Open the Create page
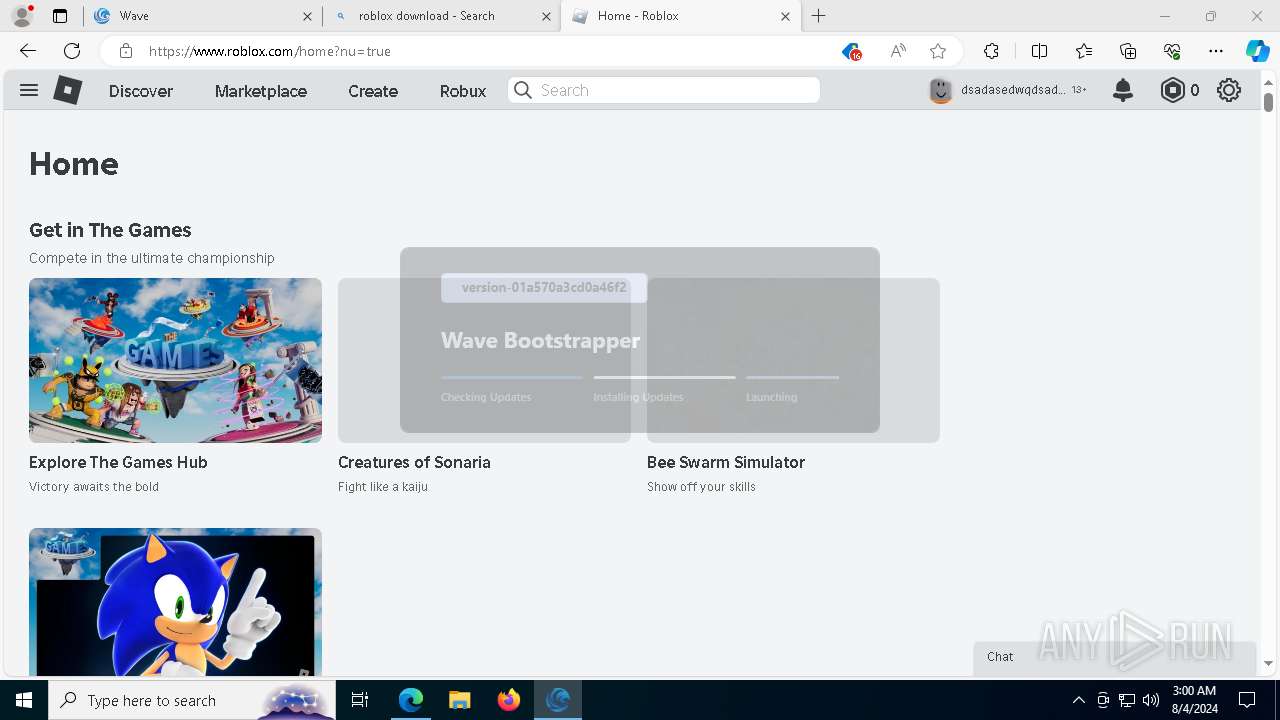1280x720 pixels. tap(373, 90)
